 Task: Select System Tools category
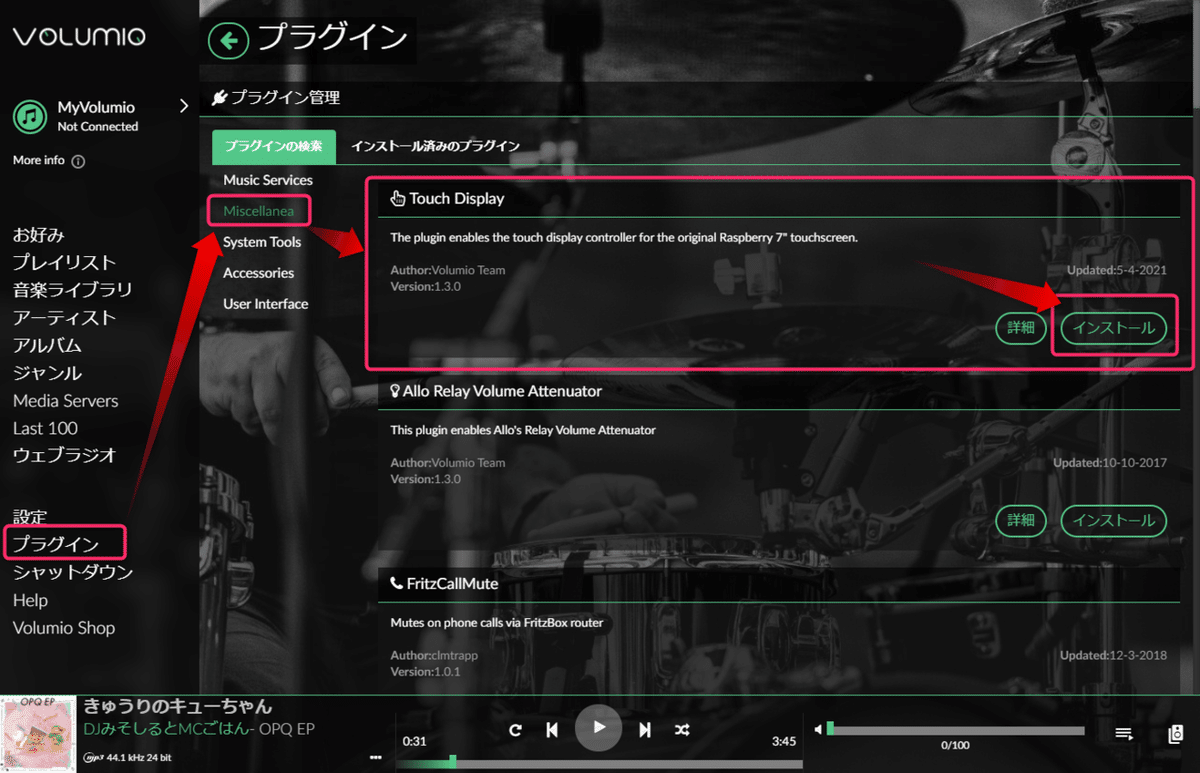[262, 242]
